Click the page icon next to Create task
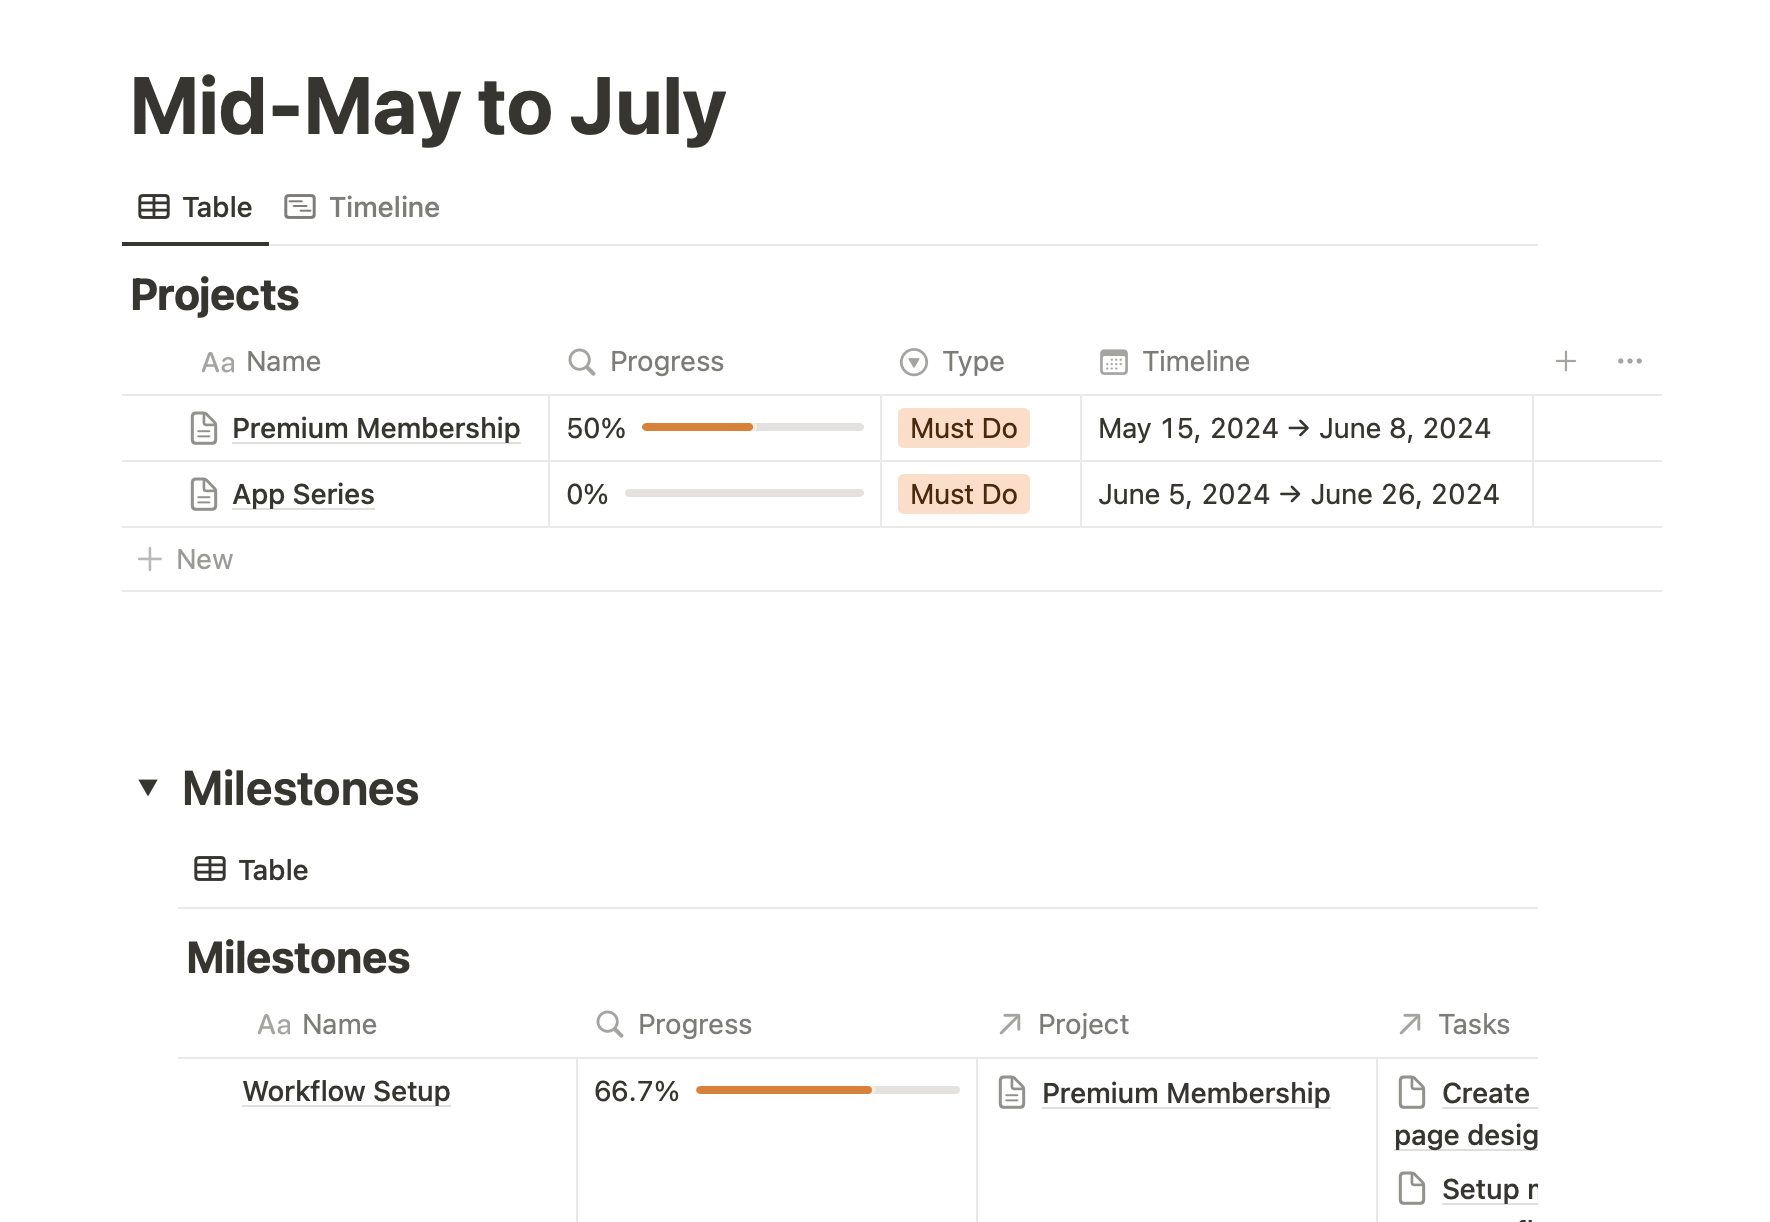The width and height of the screenshot is (1770, 1222). pos(1411,1092)
